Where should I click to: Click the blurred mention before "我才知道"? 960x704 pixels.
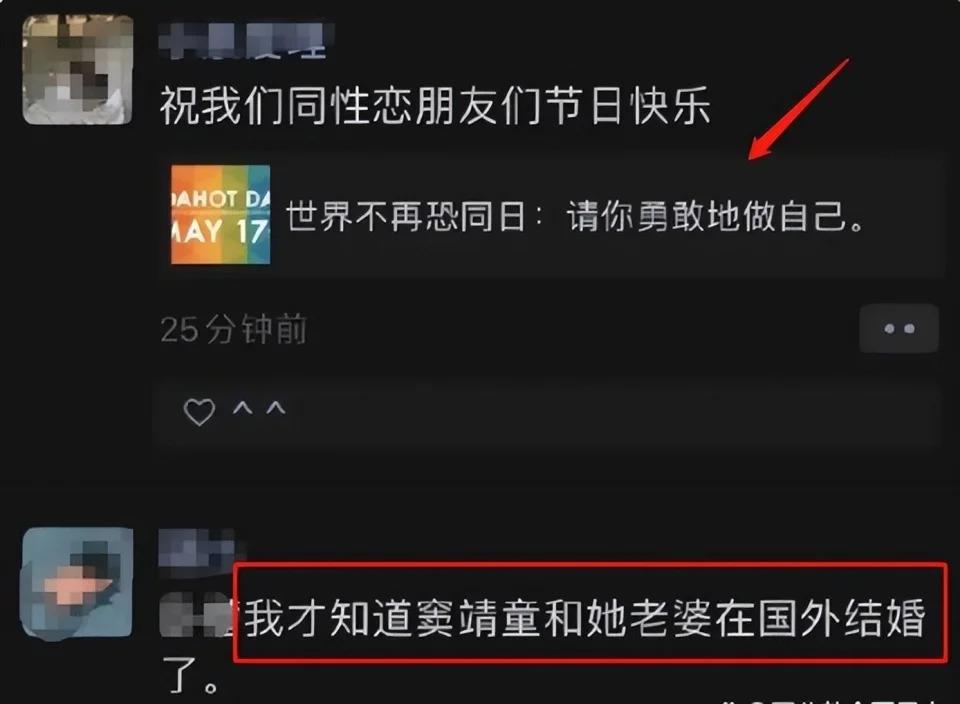(x=196, y=616)
